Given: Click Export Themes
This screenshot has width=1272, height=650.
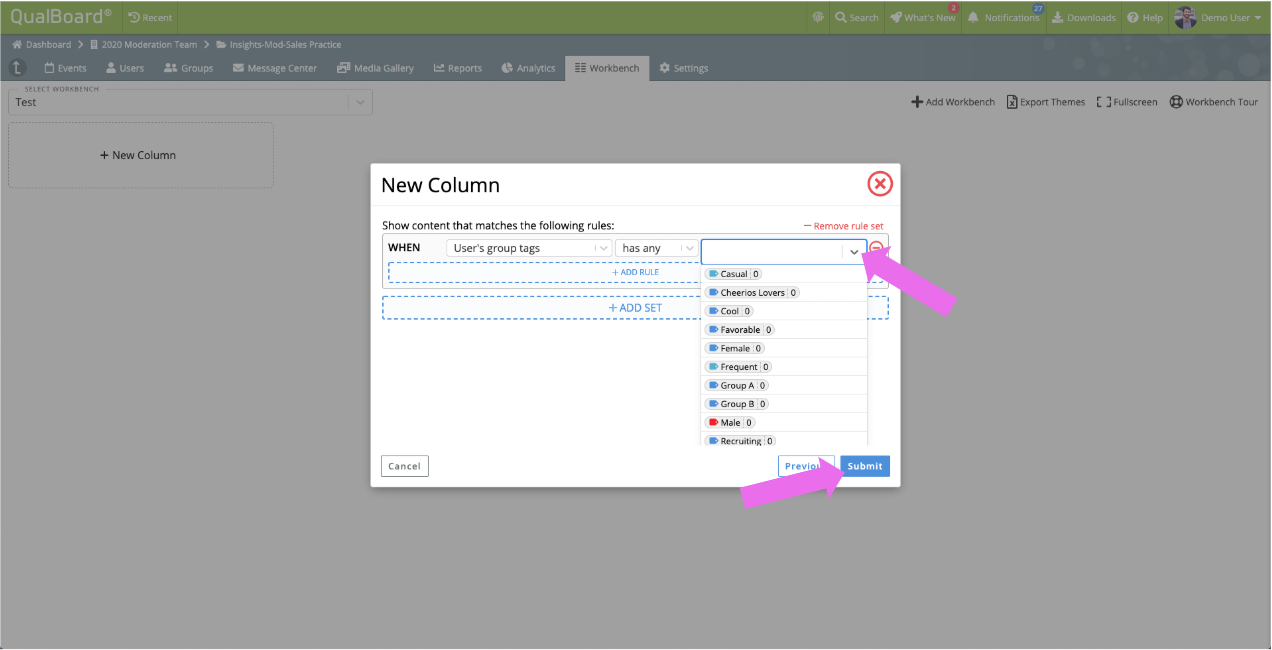Looking at the screenshot, I should pos(1046,102).
